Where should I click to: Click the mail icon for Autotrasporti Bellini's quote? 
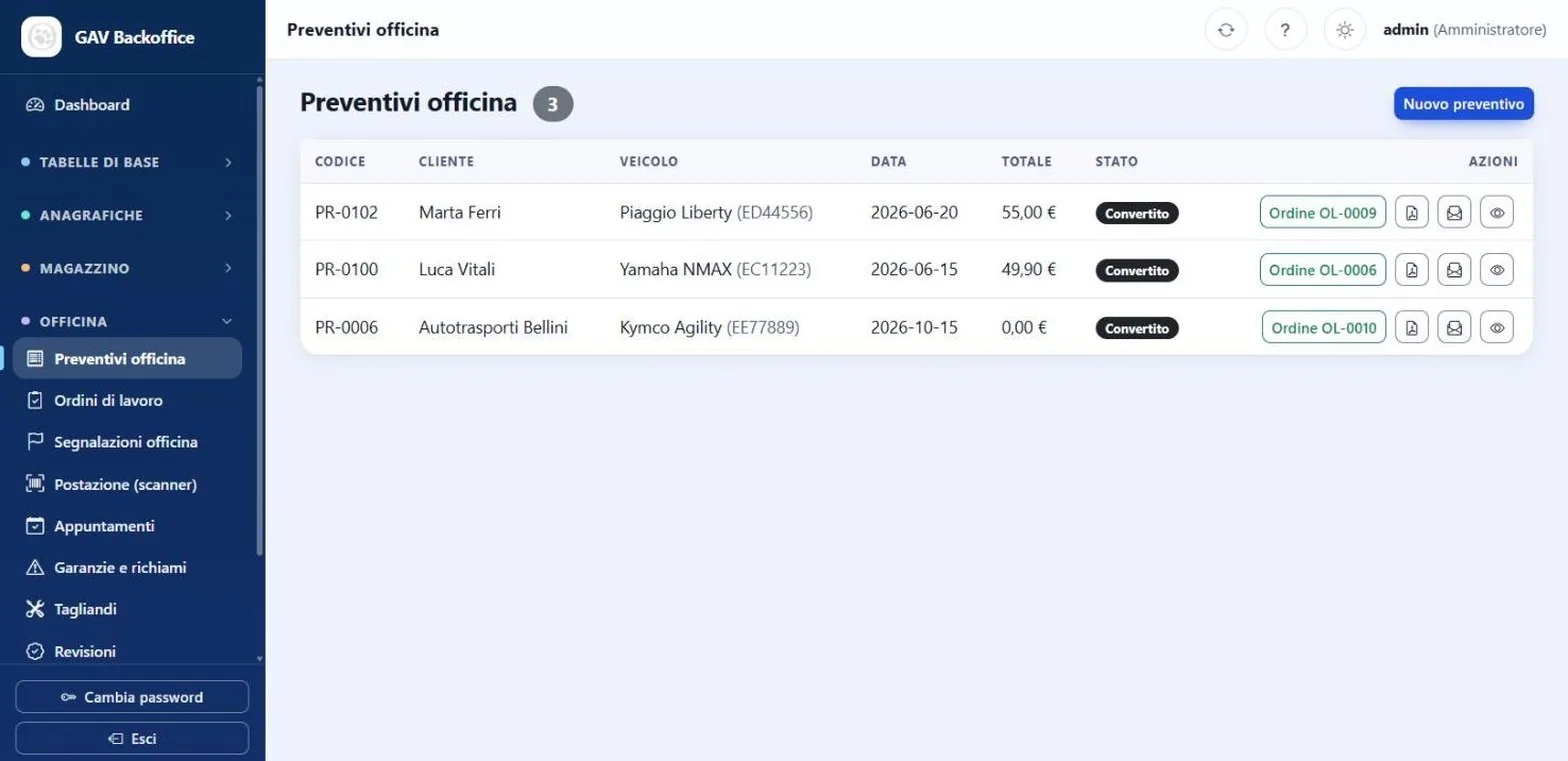click(x=1454, y=327)
